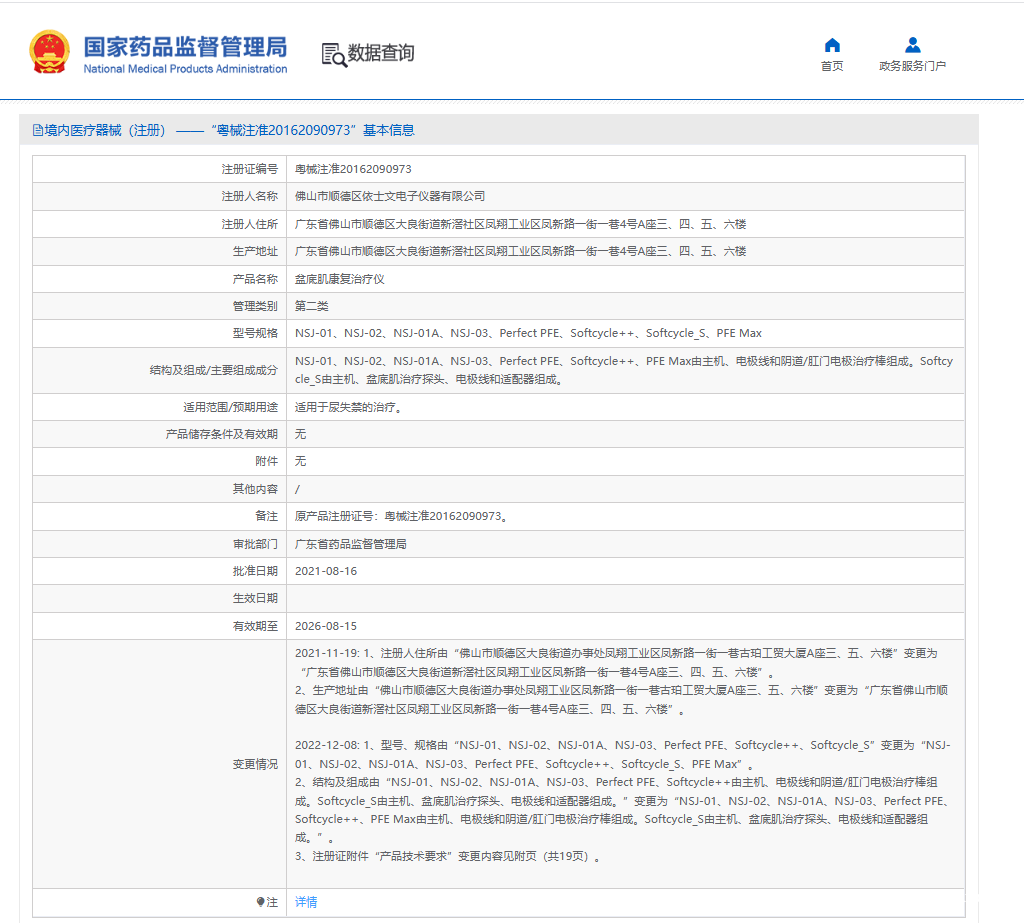The width and height of the screenshot is (1024, 923).
Task: Click the small icon beside the 注 label
Action: (260, 902)
